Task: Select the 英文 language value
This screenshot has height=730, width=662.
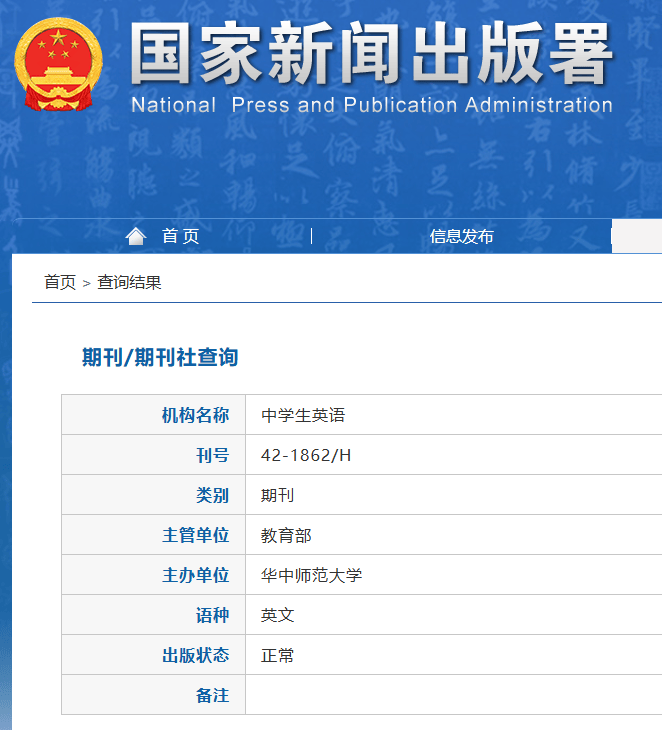Action: click(277, 615)
